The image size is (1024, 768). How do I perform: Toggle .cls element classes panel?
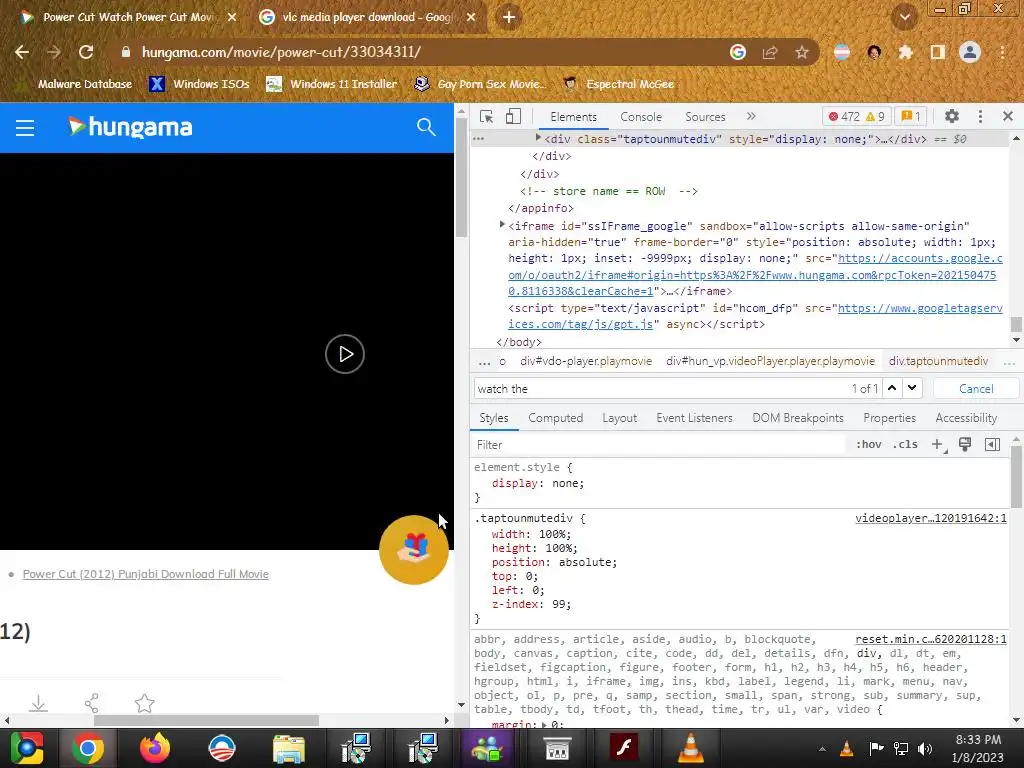click(905, 444)
